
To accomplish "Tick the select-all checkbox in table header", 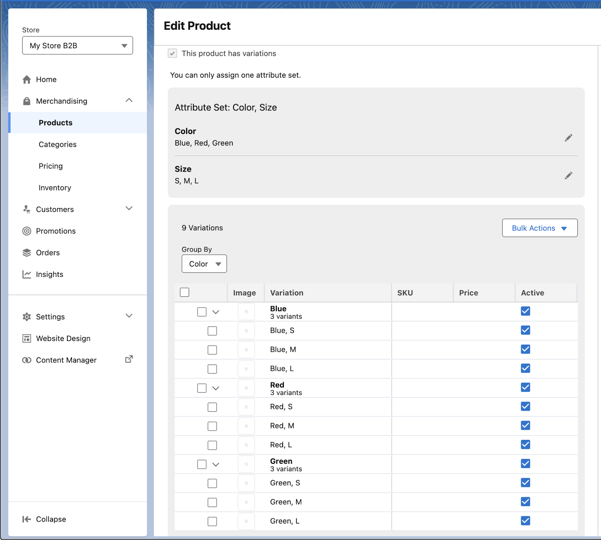I will click(184, 292).
